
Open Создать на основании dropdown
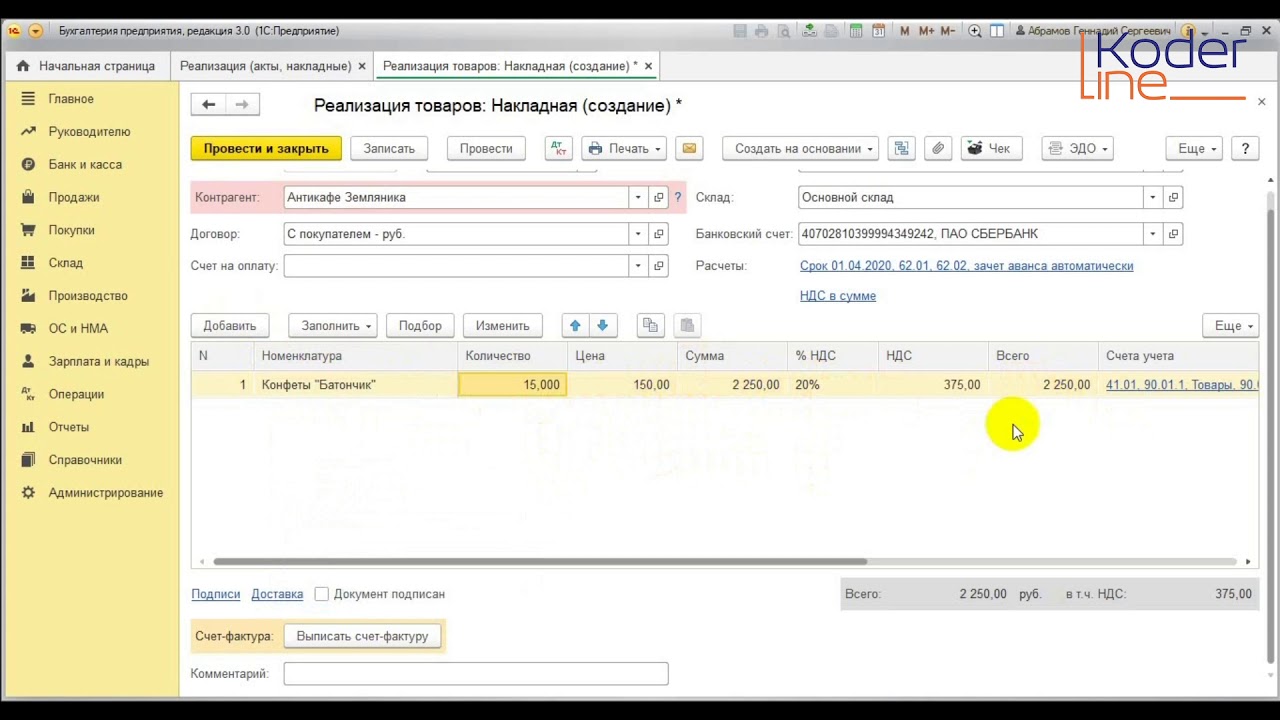tap(801, 148)
